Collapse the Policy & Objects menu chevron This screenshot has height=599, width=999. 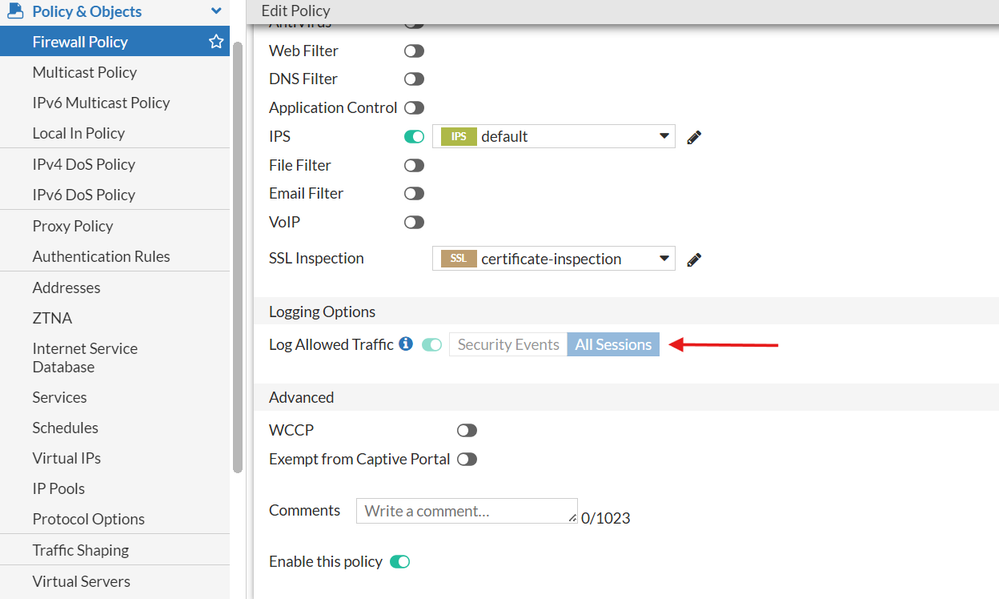click(216, 12)
